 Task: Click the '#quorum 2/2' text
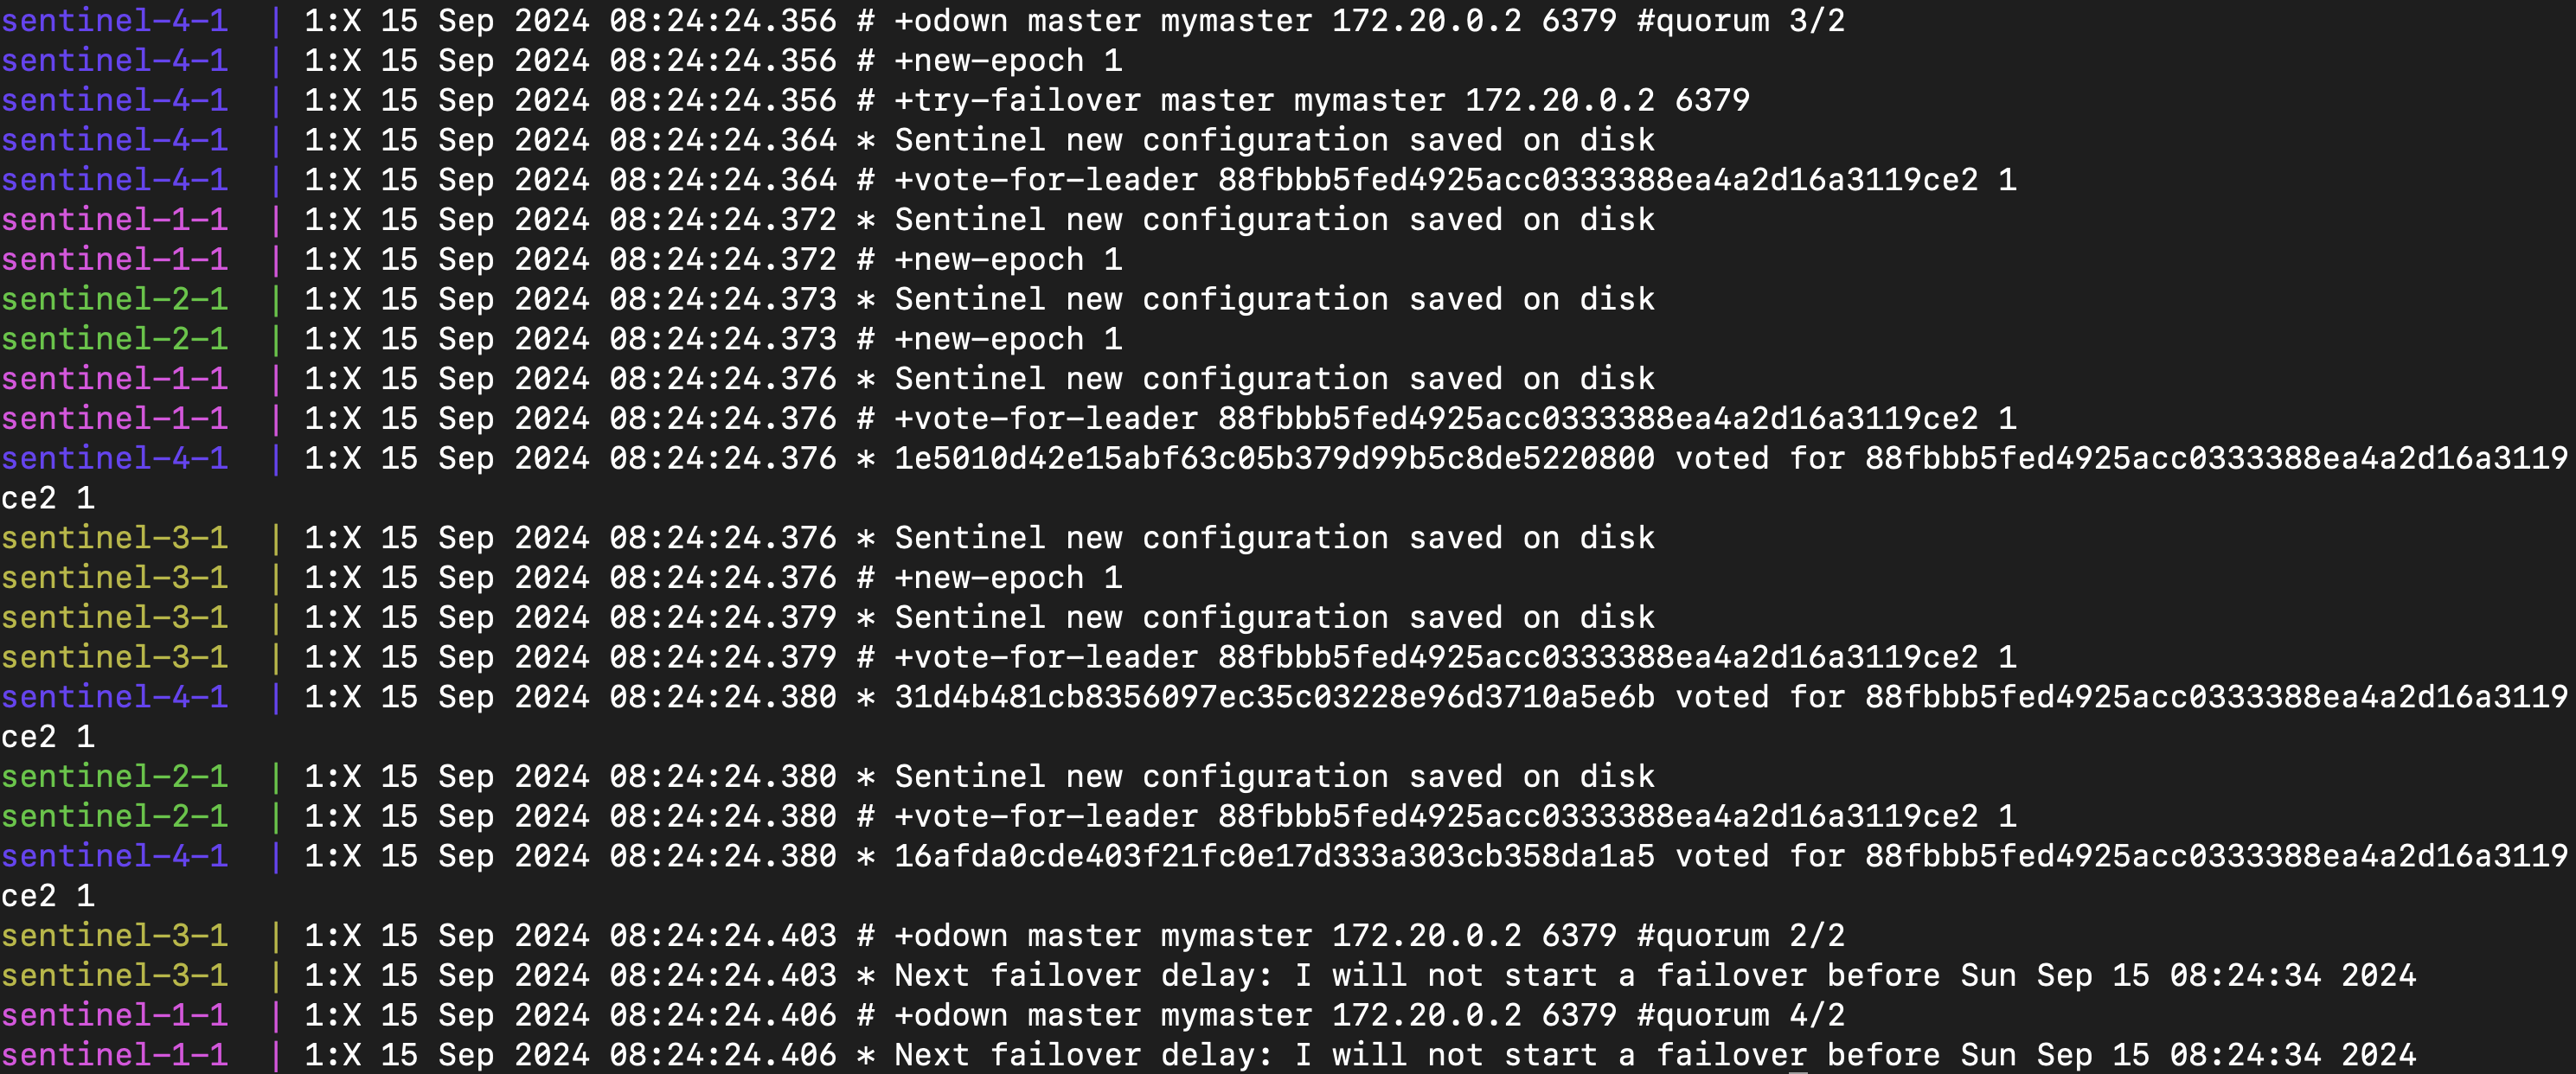pos(1740,935)
